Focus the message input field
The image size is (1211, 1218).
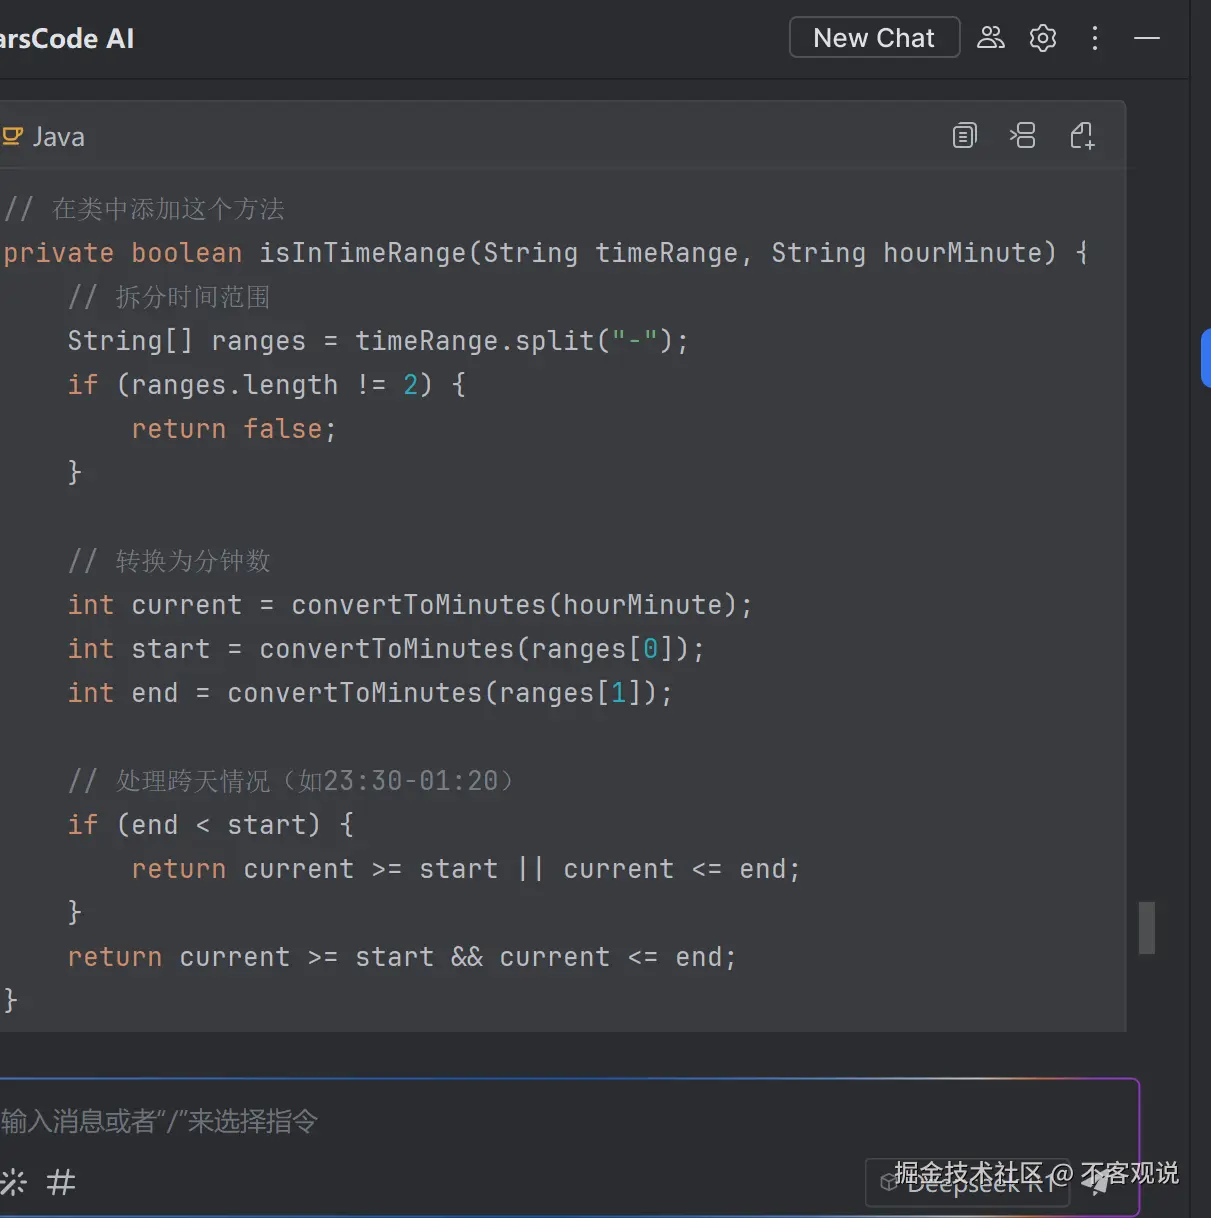(500, 1121)
